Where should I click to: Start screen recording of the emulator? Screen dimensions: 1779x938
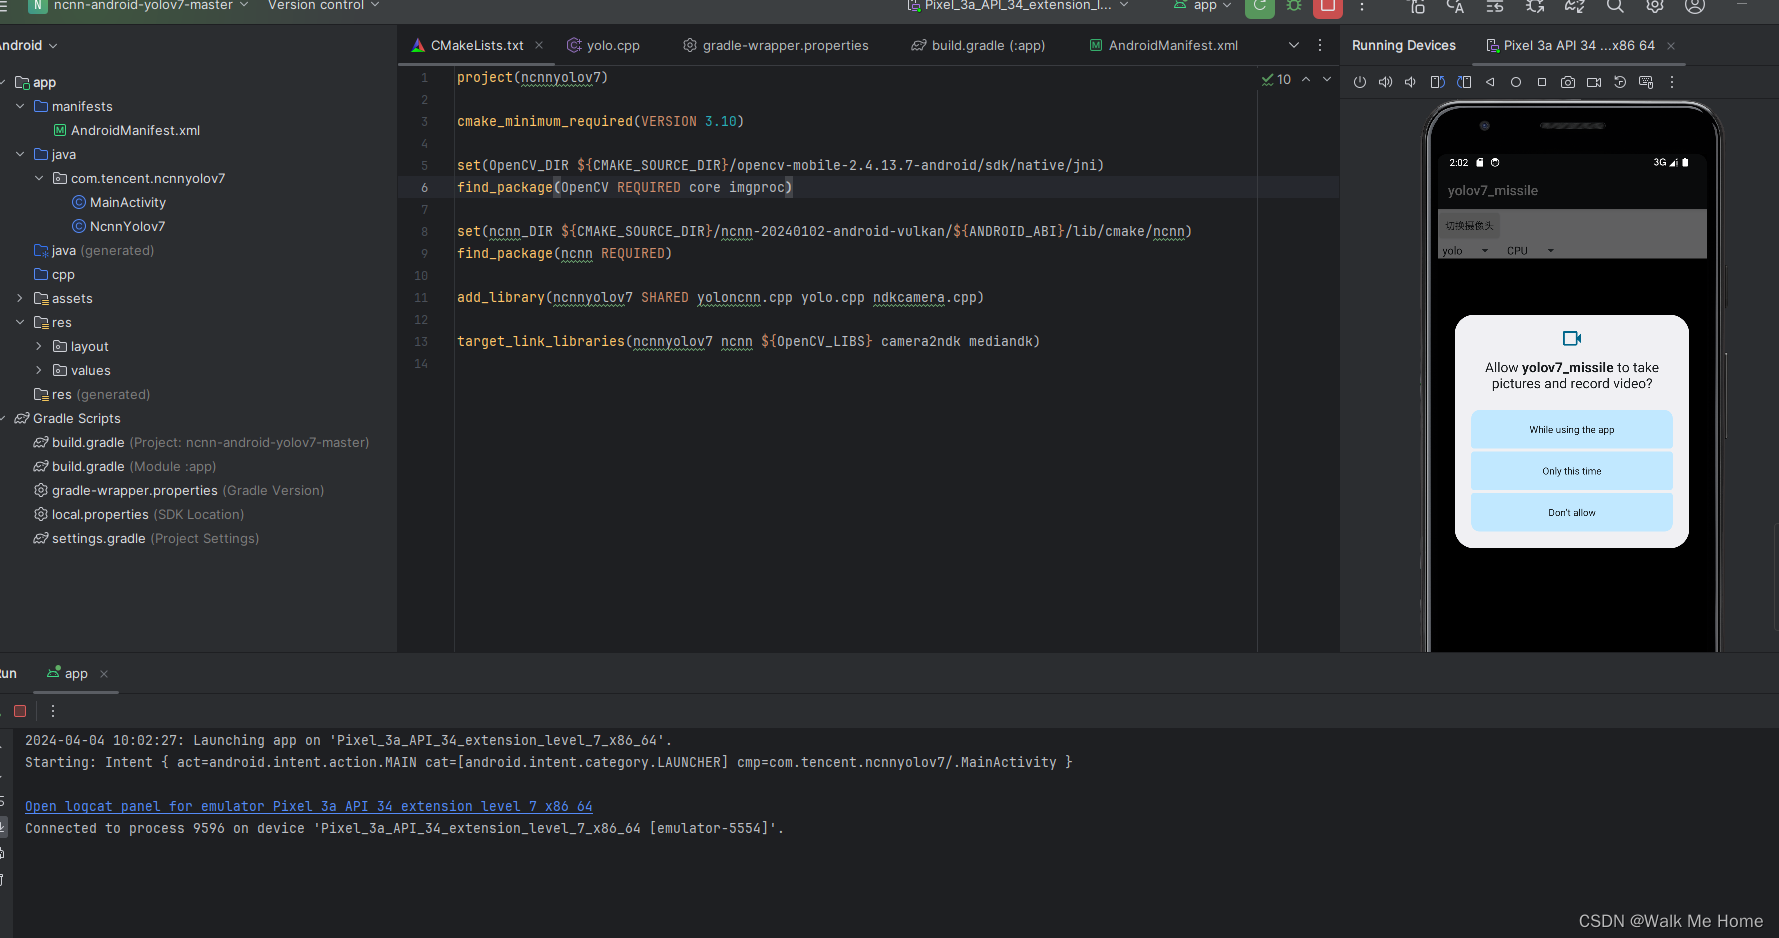[1594, 82]
